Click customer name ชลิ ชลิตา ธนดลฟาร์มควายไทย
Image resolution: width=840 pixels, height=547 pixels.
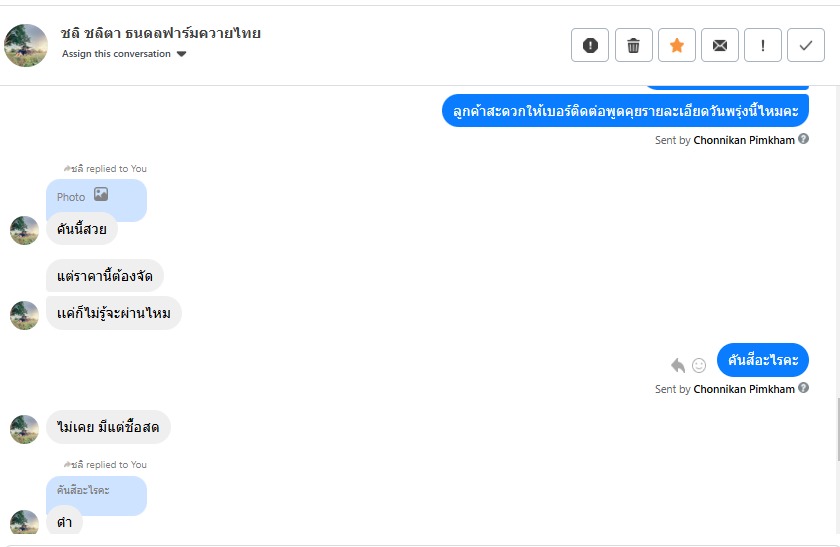[160, 33]
